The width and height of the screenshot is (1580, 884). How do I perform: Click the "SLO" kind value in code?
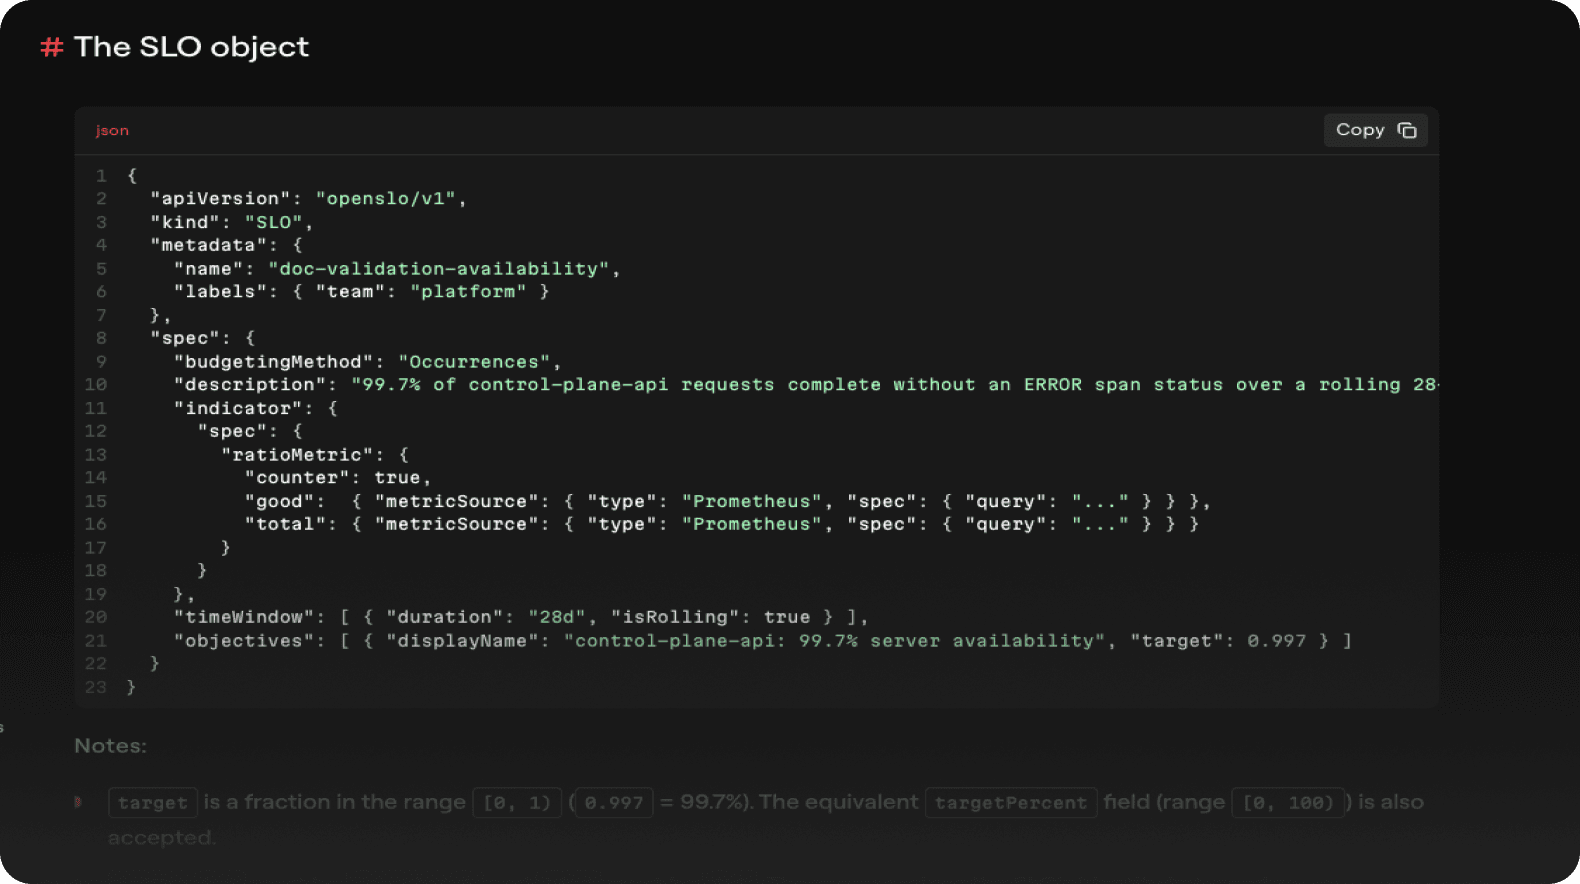[x=274, y=222]
